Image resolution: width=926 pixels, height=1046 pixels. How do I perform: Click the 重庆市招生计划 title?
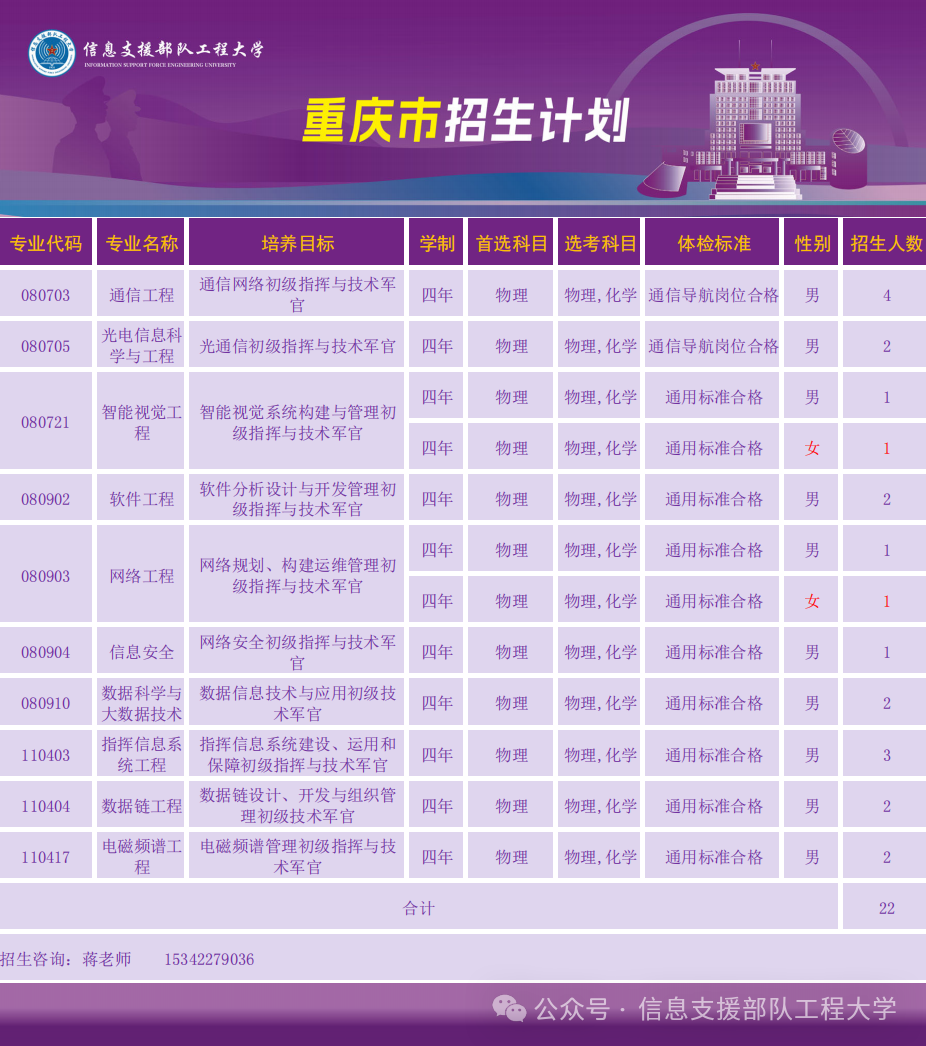coord(466,121)
